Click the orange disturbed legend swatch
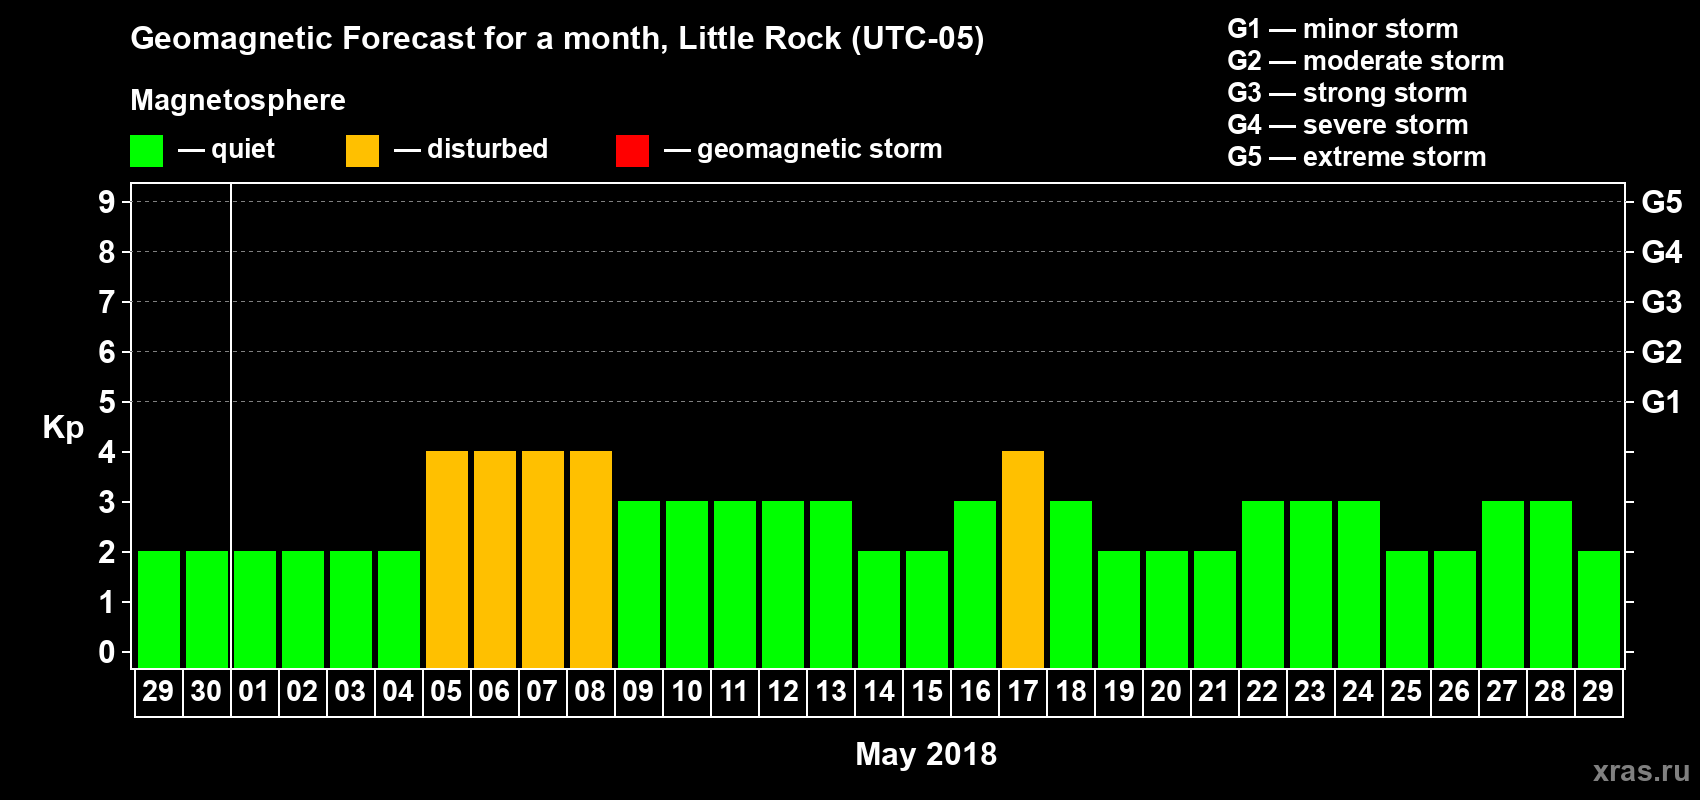The image size is (1700, 800). [x=362, y=151]
